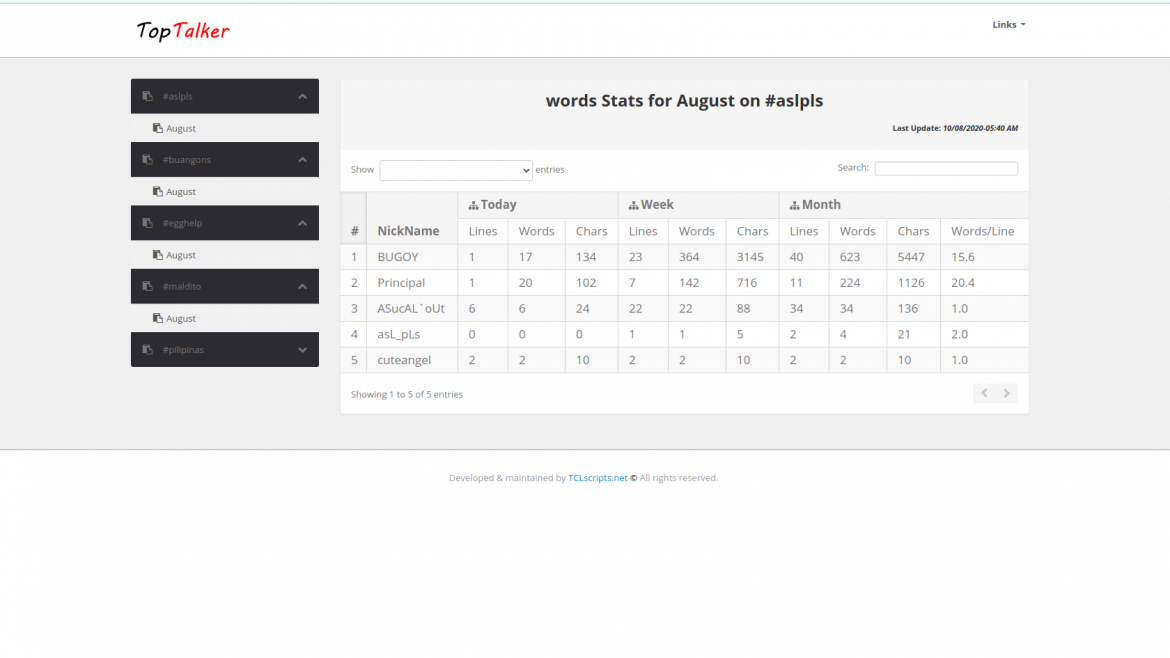Collapse the #maldito sidebar section
Image resolution: width=1170 pixels, height=658 pixels.
click(302, 286)
